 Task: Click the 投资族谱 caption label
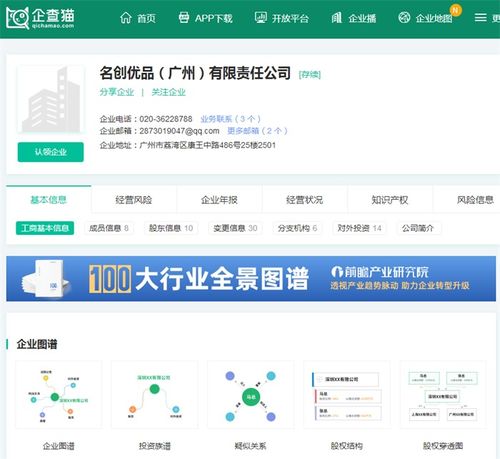(x=155, y=446)
